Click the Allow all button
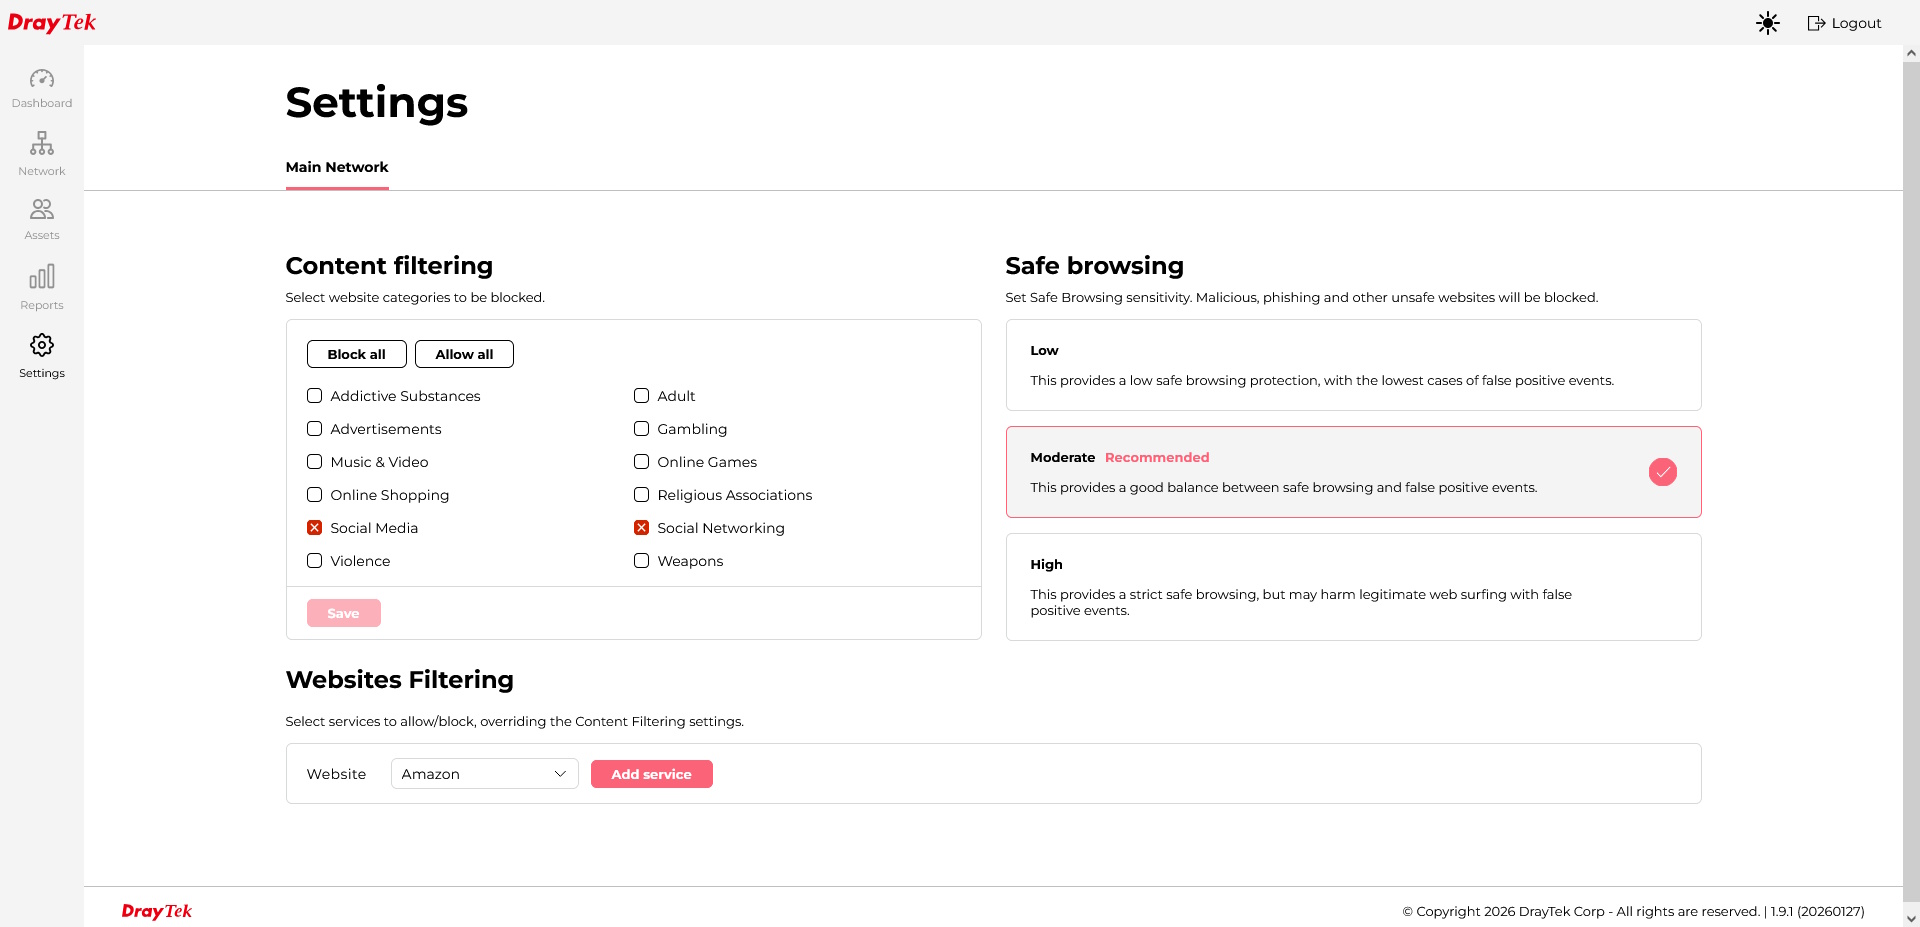Image resolution: width=1920 pixels, height=927 pixels. pos(464,354)
